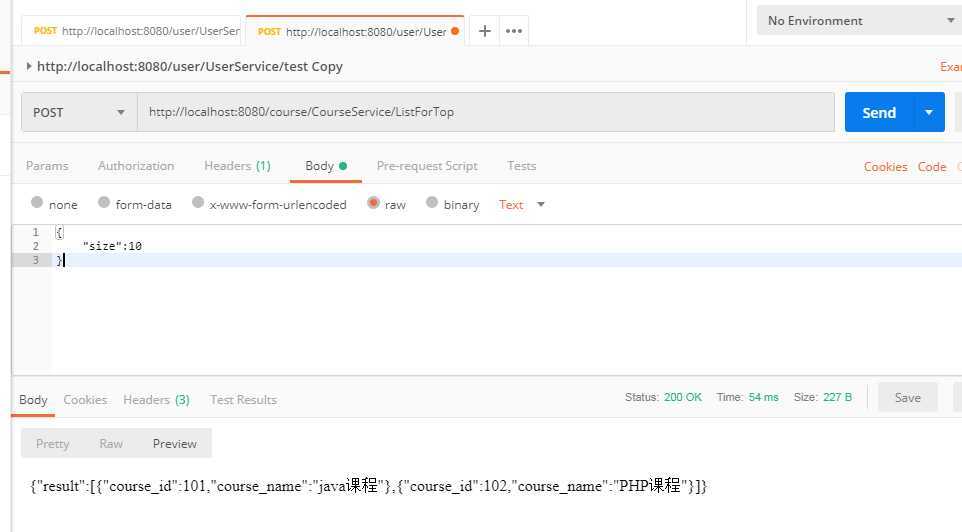Click the request URL input field

[485, 112]
